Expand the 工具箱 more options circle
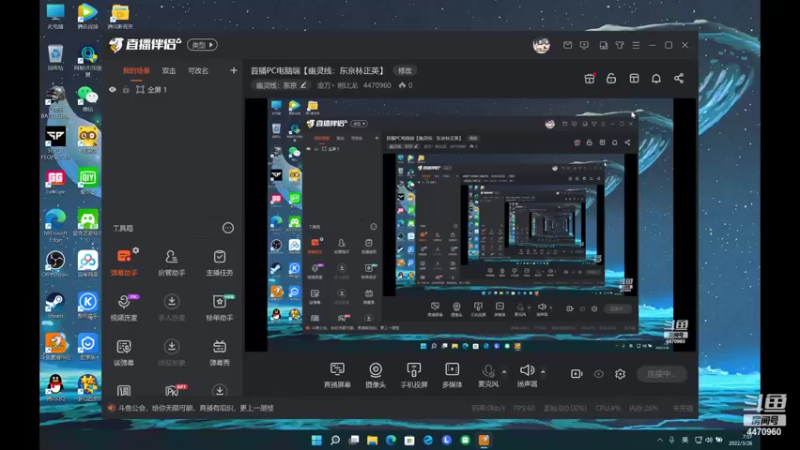Image resolution: width=800 pixels, height=450 pixels. (x=228, y=228)
